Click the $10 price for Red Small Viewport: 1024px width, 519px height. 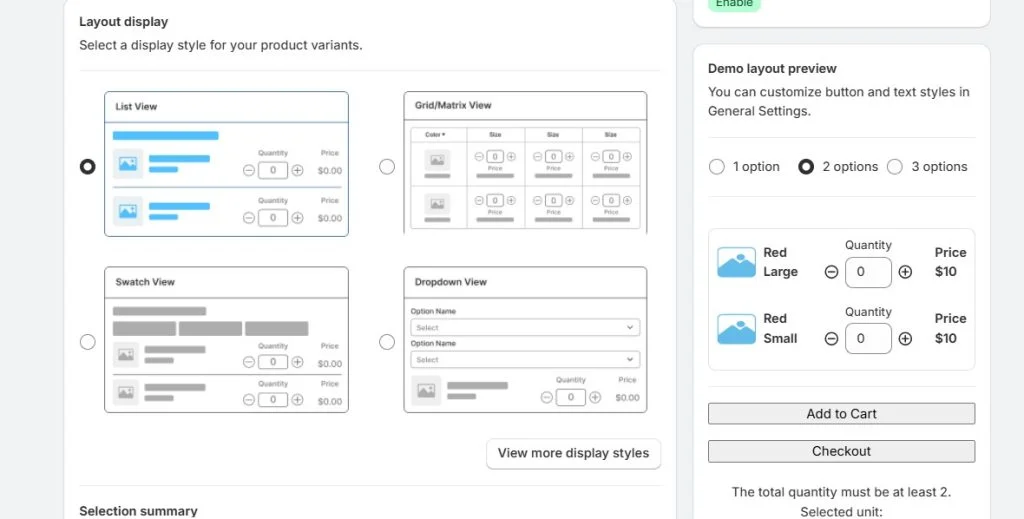pos(946,338)
